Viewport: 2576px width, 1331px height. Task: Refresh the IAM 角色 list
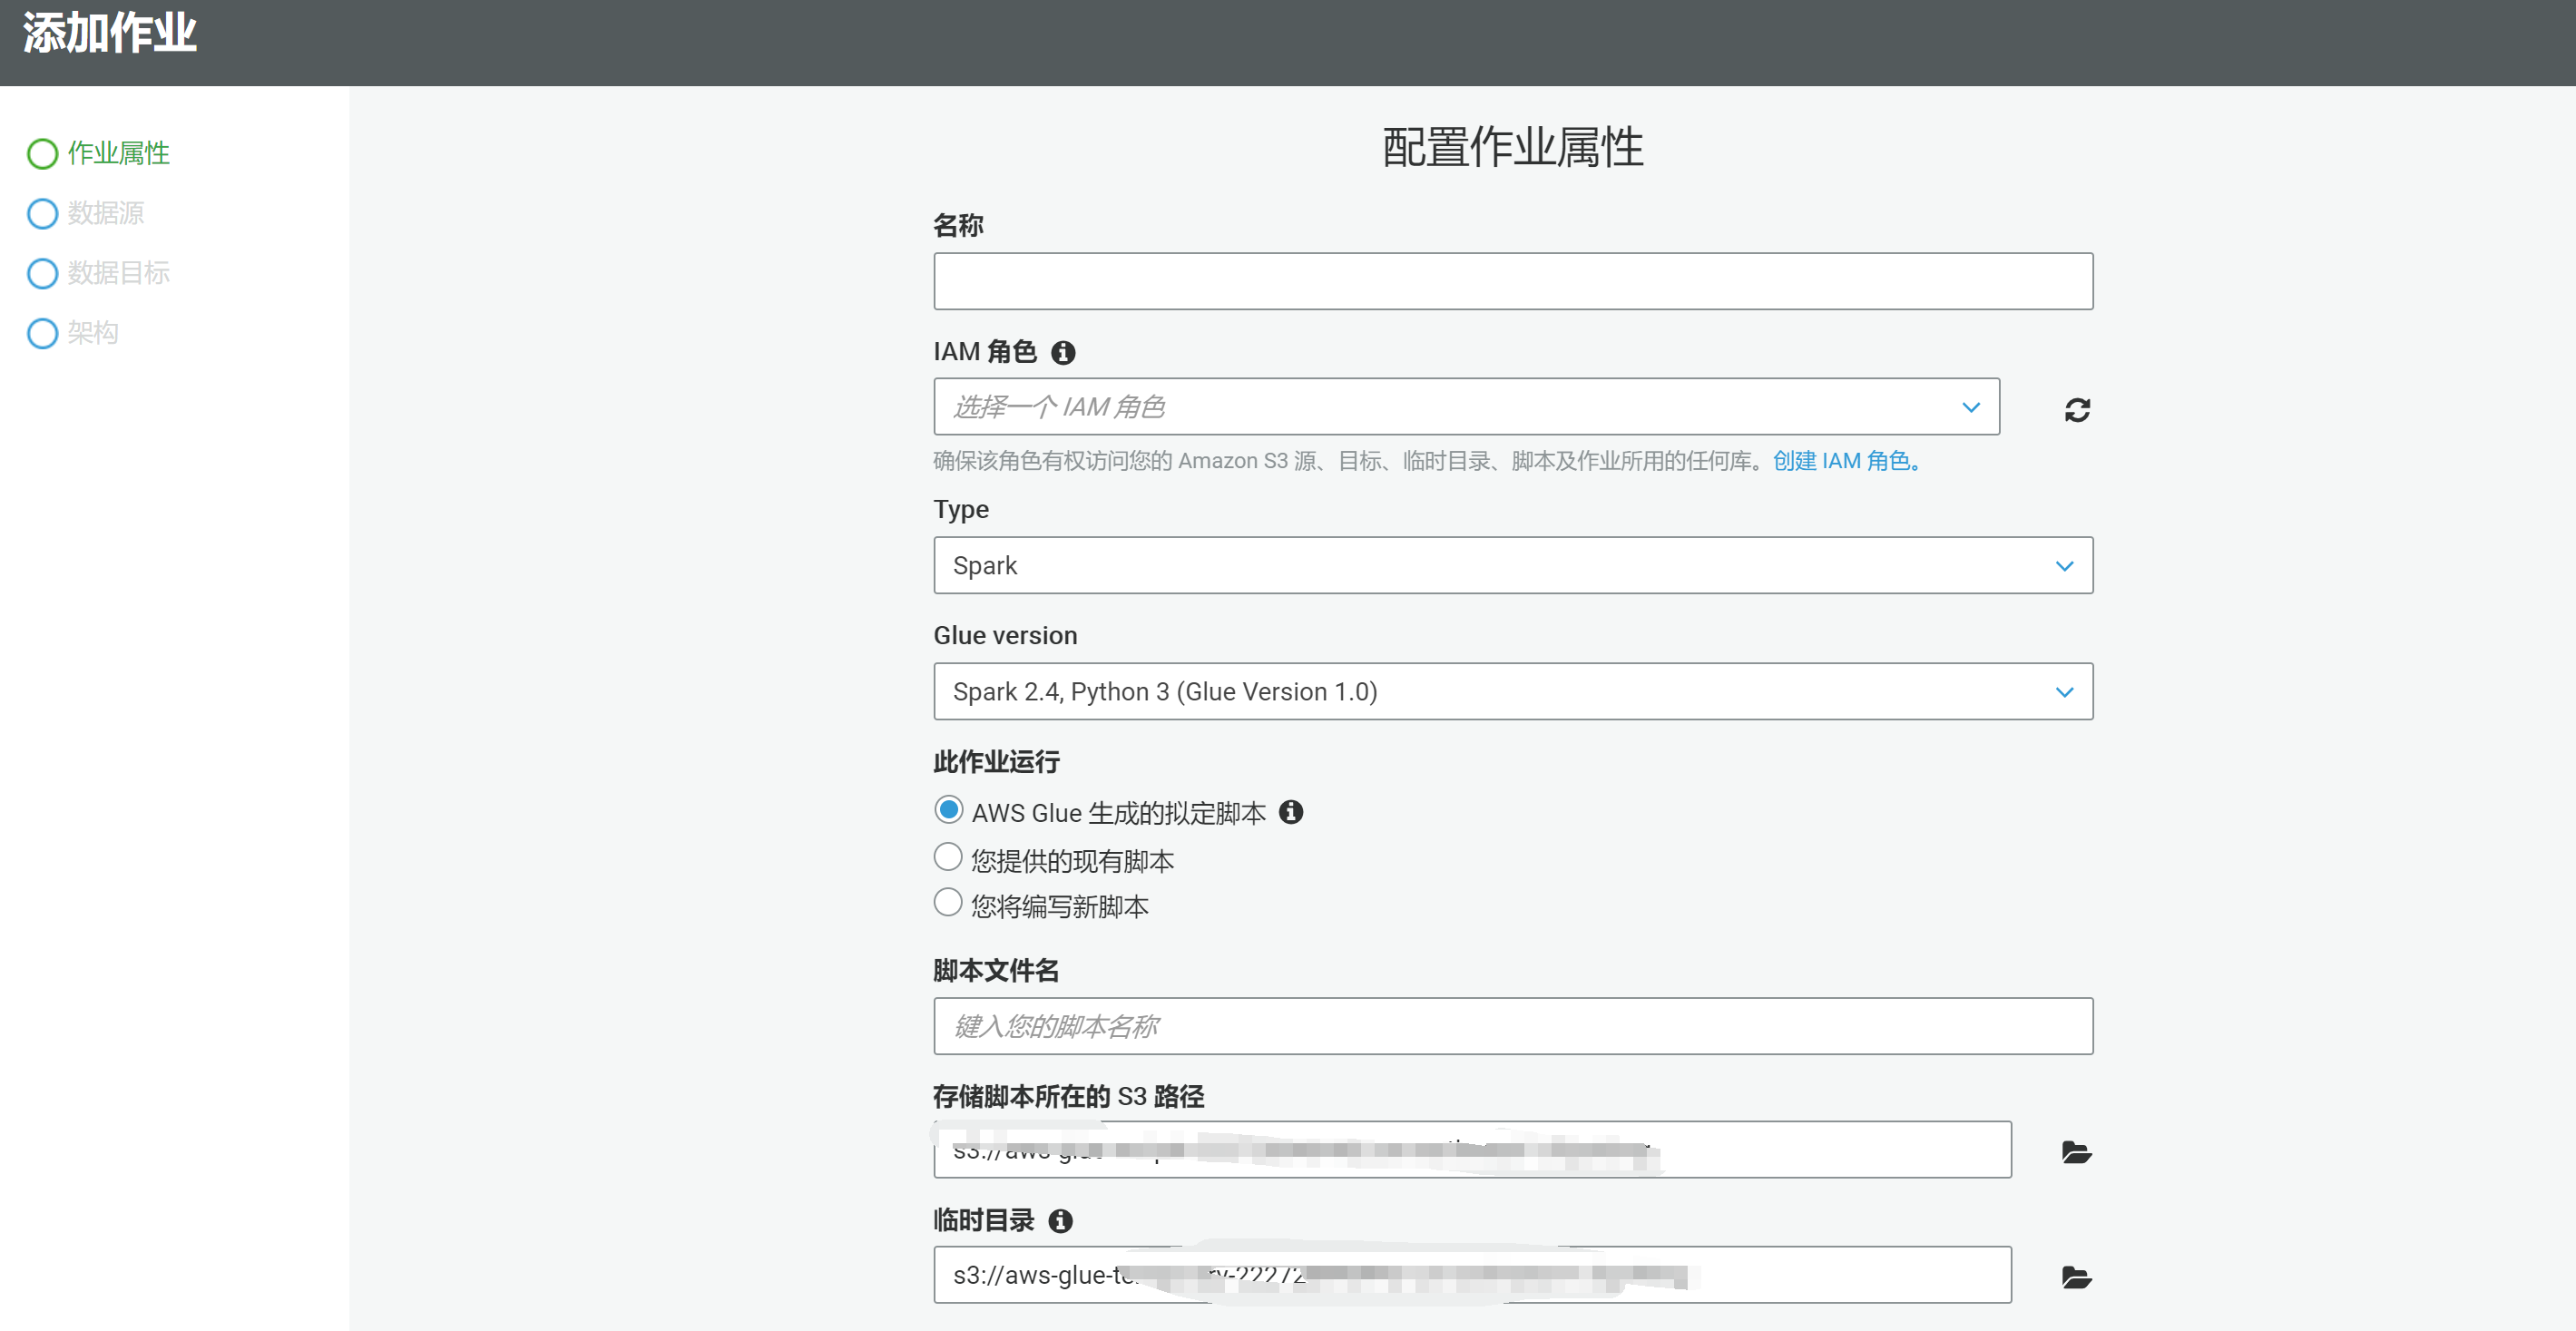click(2077, 409)
